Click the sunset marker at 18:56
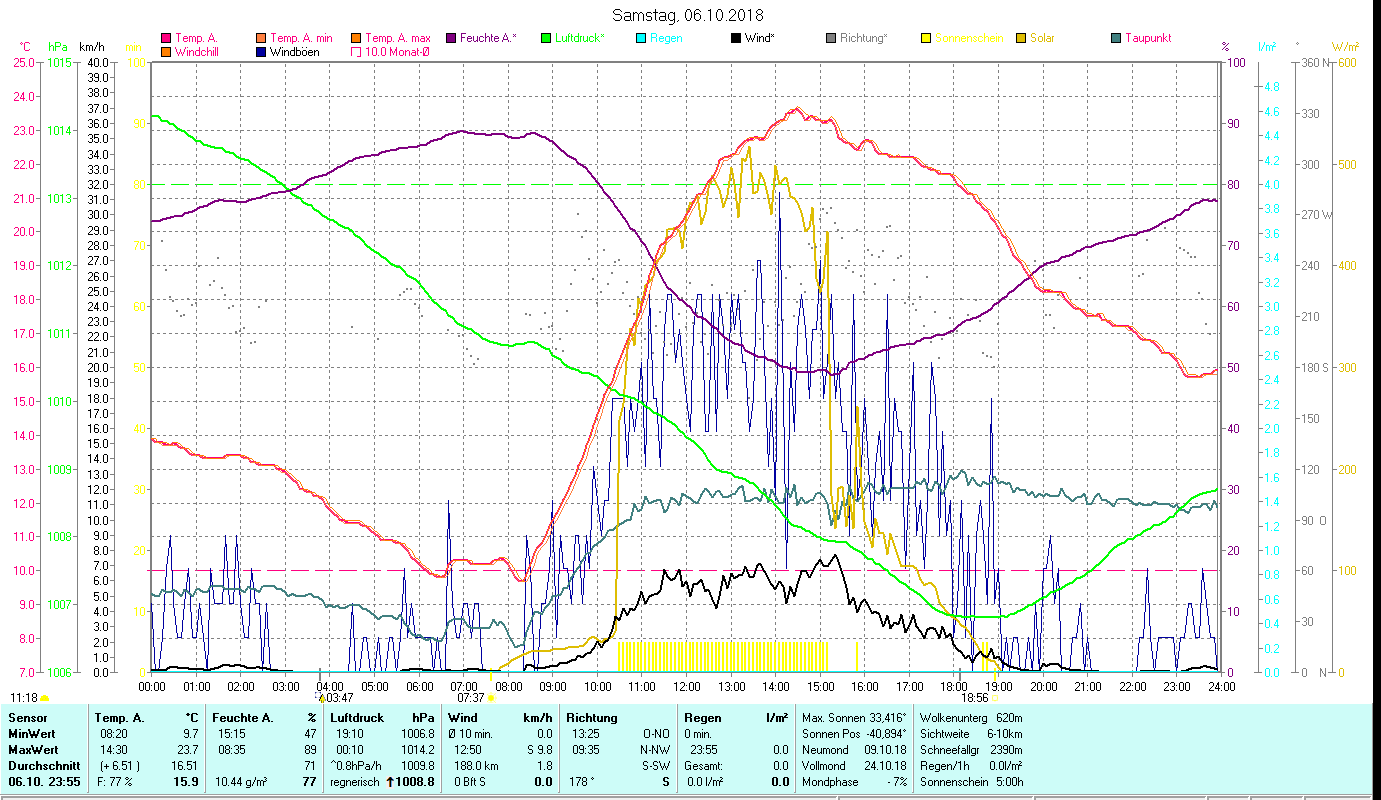Viewport: 1381px width, 800px height. coord(996,698)
